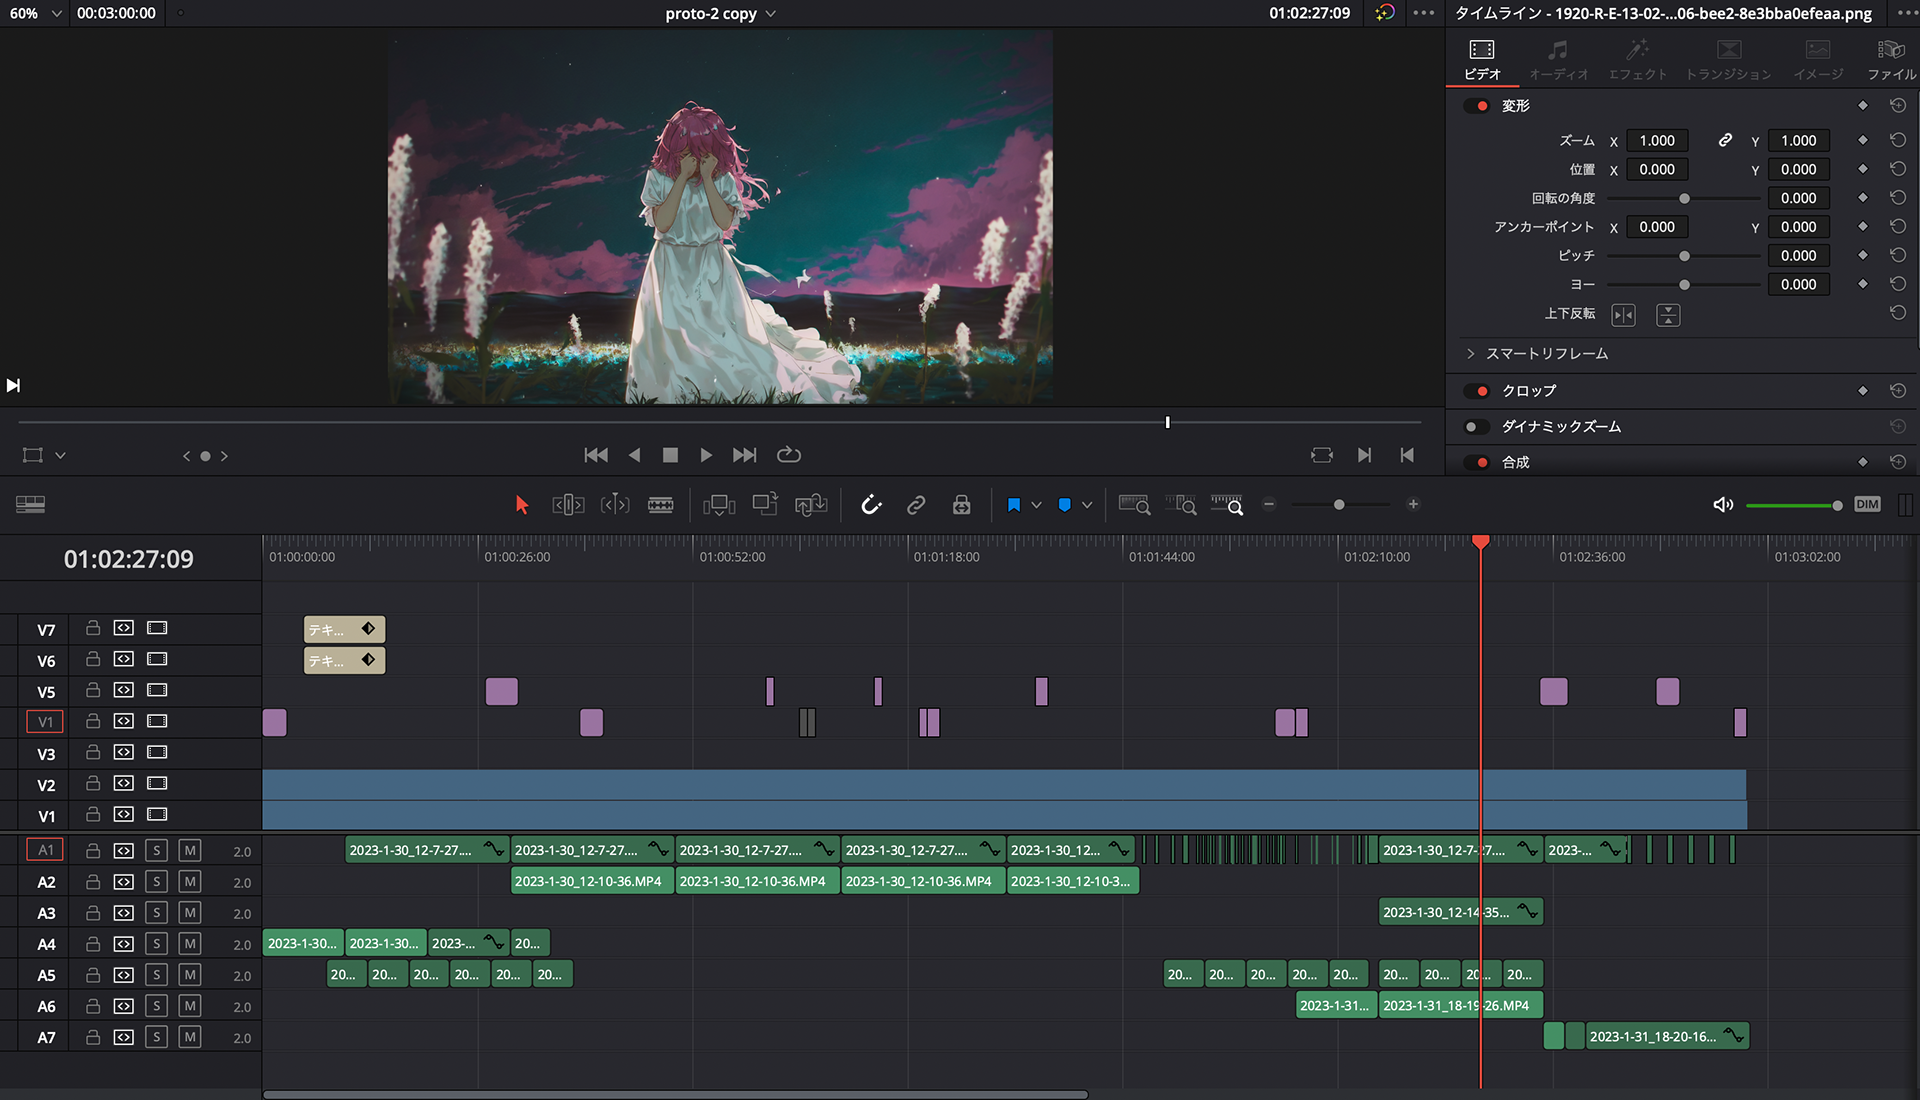The image size is (1920, 1100).
Task: Toggle the linked selection chain icon
Action: [915, 505]
